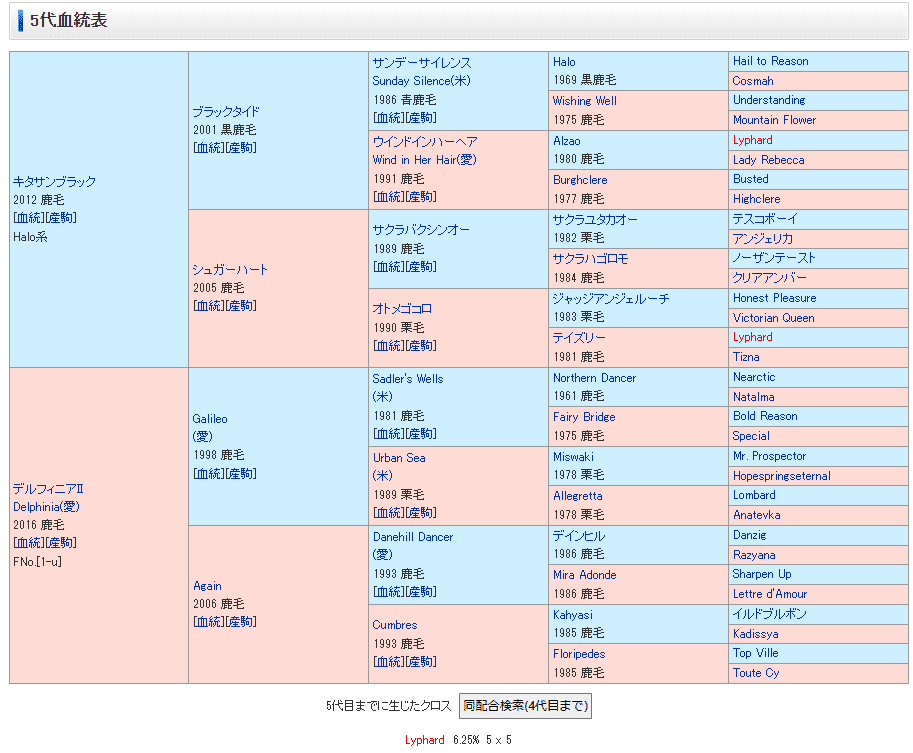This screenshot has height=753, width=913.
Task: Open サンデーサイレンス link
Action: coord(422,63)
